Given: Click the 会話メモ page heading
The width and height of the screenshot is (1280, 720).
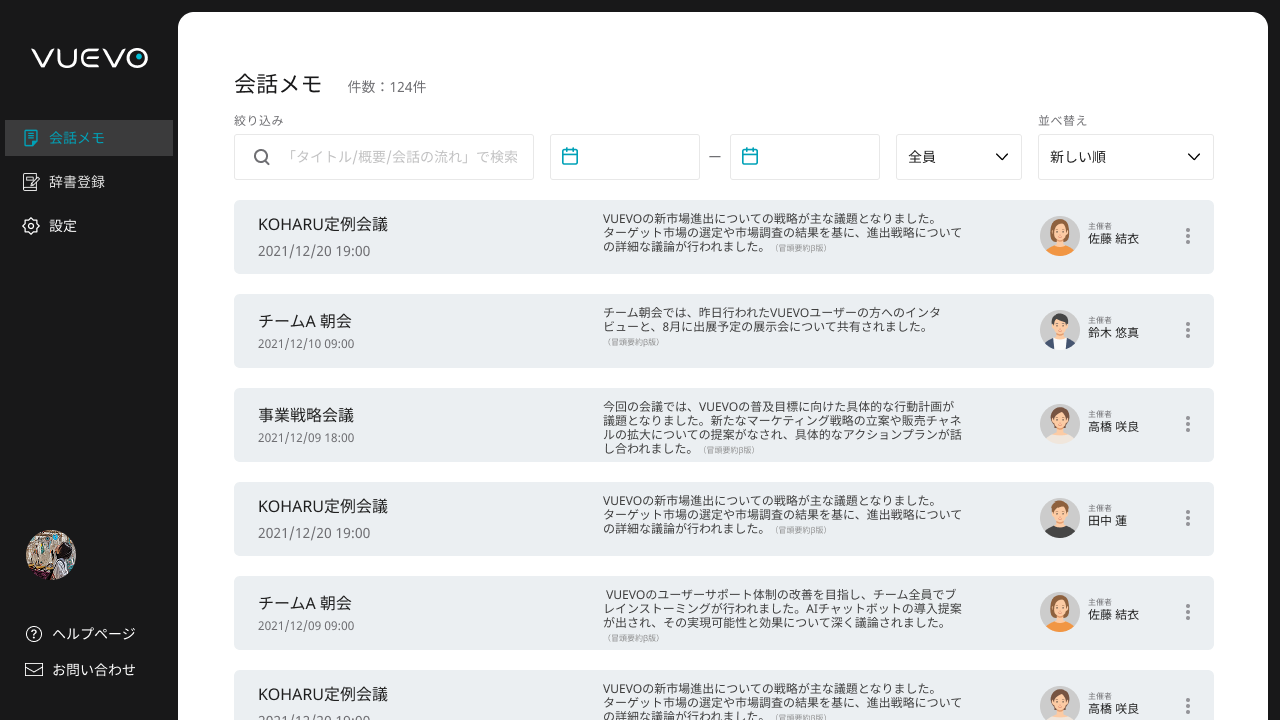Looking at the screenshot, I should tap(278, 84).
